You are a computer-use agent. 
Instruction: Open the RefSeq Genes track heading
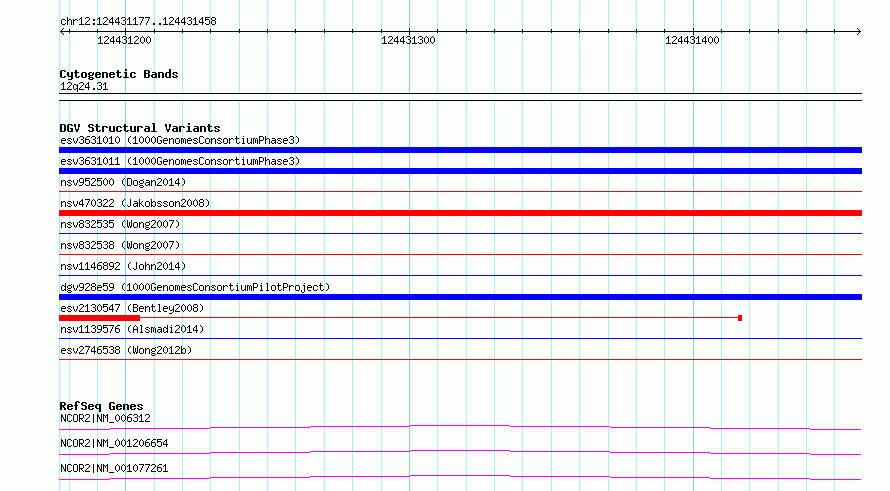click(x=101, y=406)
